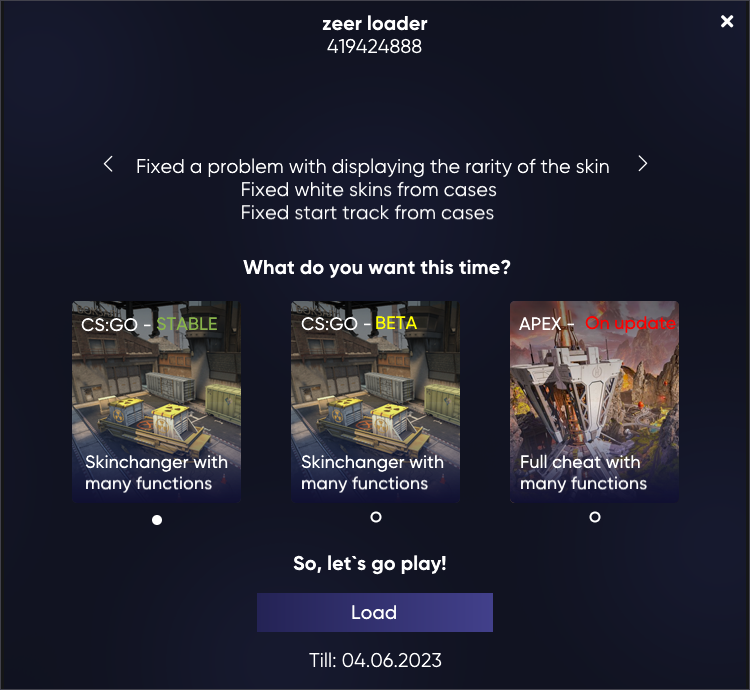Click the red On update label
750x690 pixels.
click(x=630, y=323)
